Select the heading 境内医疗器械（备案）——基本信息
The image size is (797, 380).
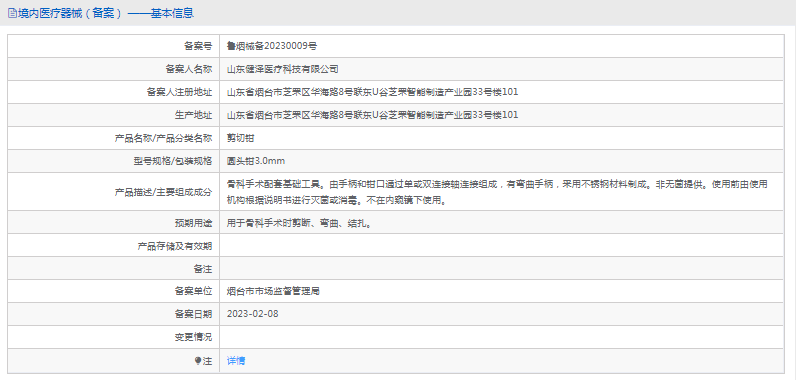tap(106, 14)
